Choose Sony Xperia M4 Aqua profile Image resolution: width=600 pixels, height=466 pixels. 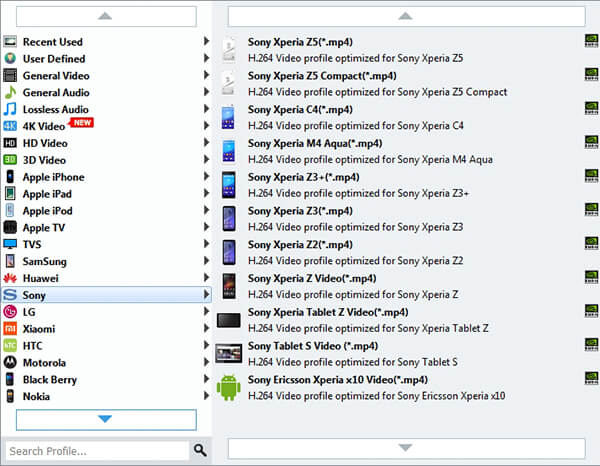[x=314, y=143]
